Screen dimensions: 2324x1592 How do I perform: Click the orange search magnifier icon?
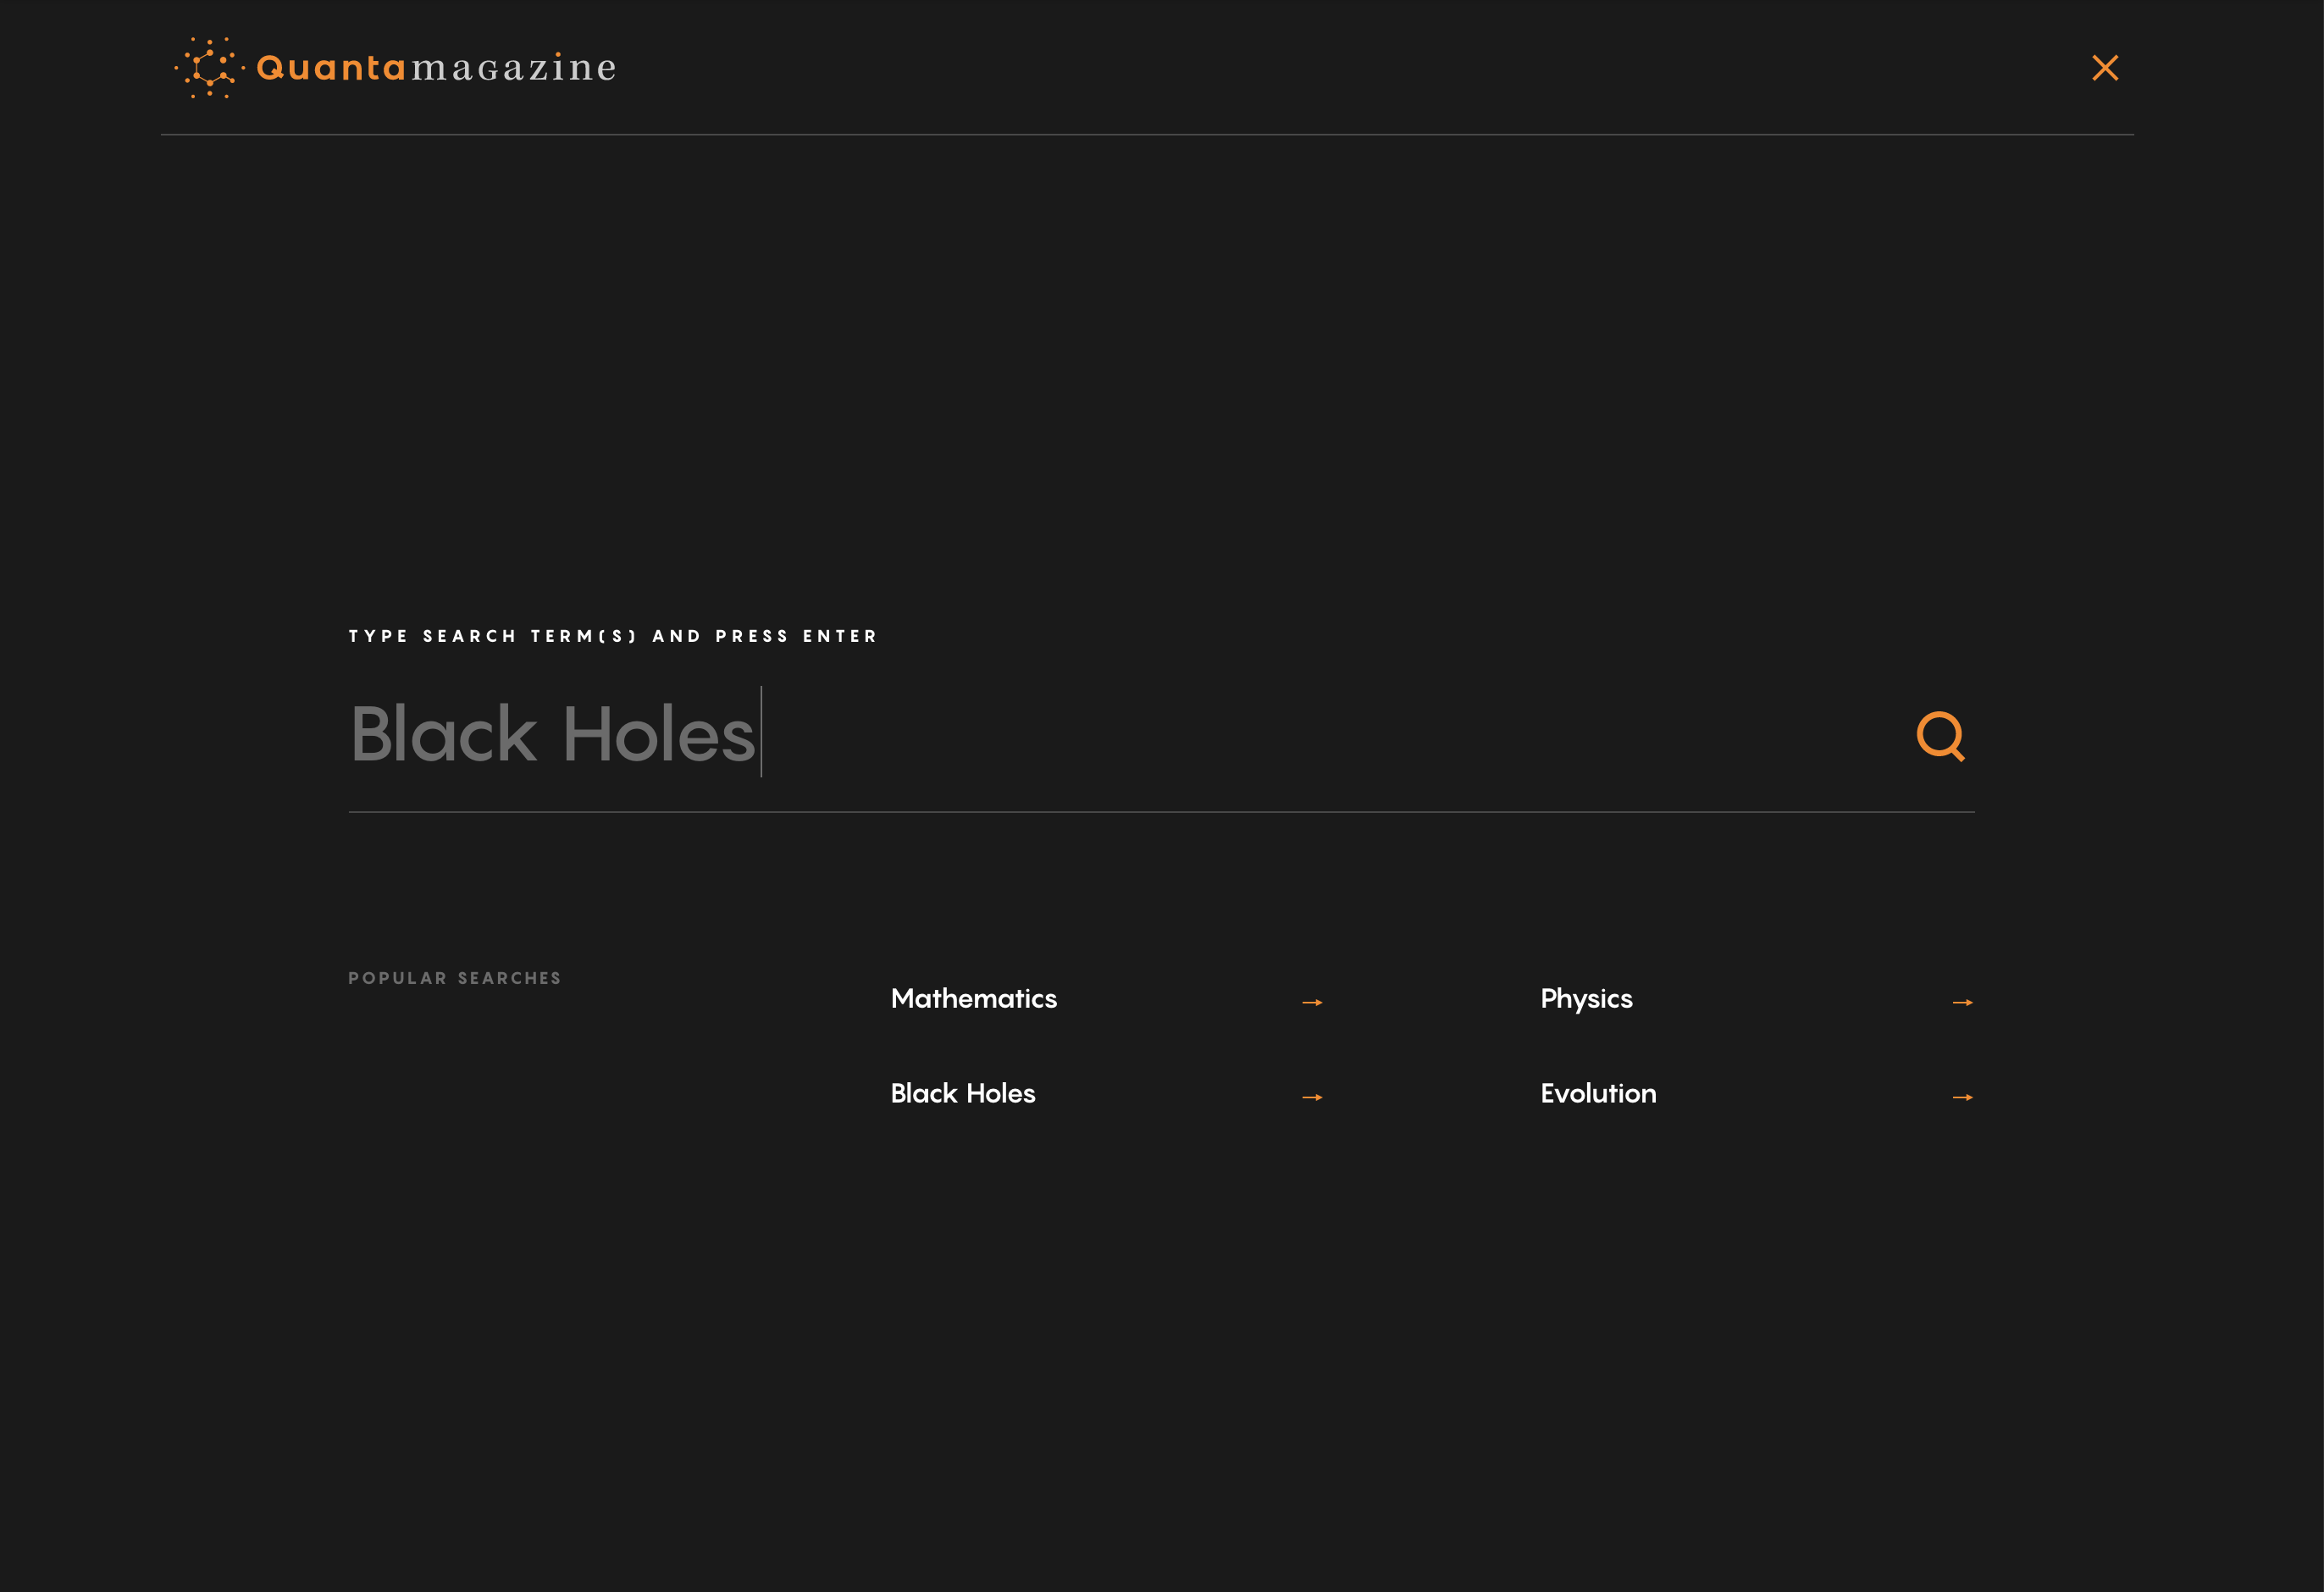(x=1940, y=737)
